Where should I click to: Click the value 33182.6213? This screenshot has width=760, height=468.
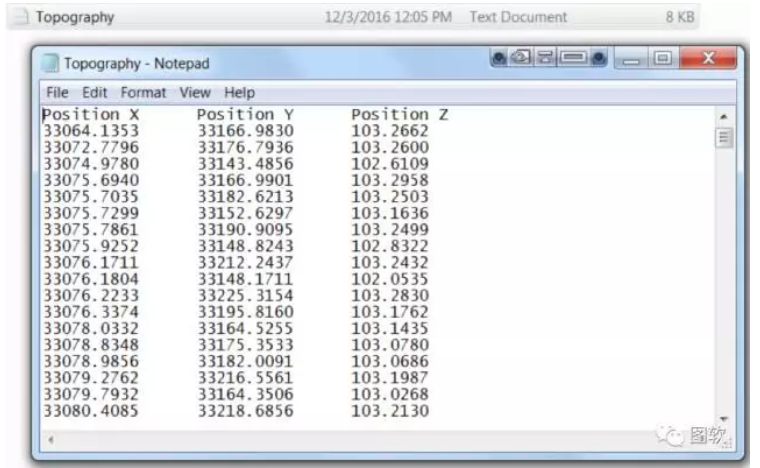click(x=246, y=197)
